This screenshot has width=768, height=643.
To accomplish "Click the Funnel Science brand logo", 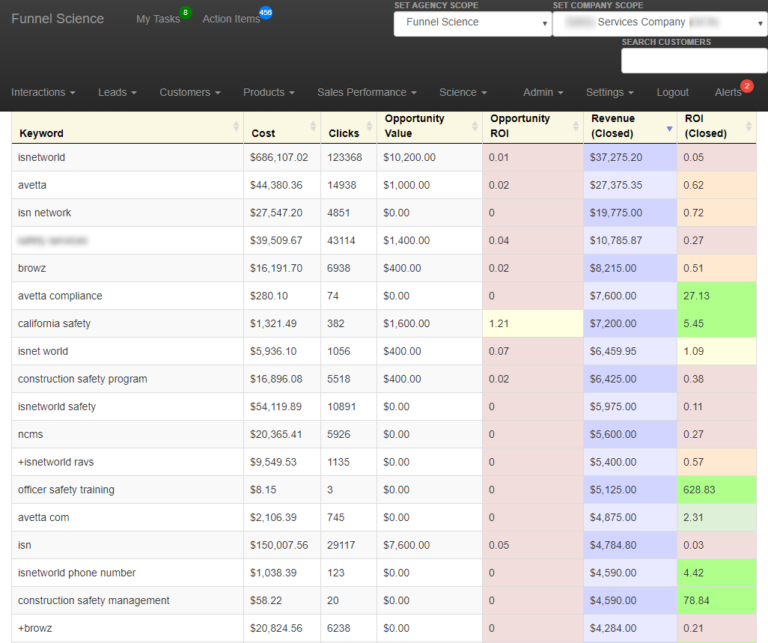I will pyautogui.click(x=57, y=19).
